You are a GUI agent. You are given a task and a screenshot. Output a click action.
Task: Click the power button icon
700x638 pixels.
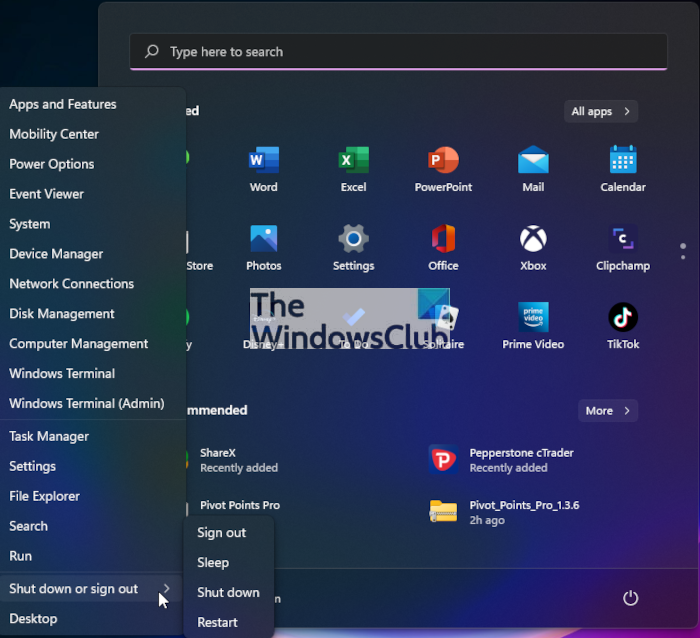(630, 598)
